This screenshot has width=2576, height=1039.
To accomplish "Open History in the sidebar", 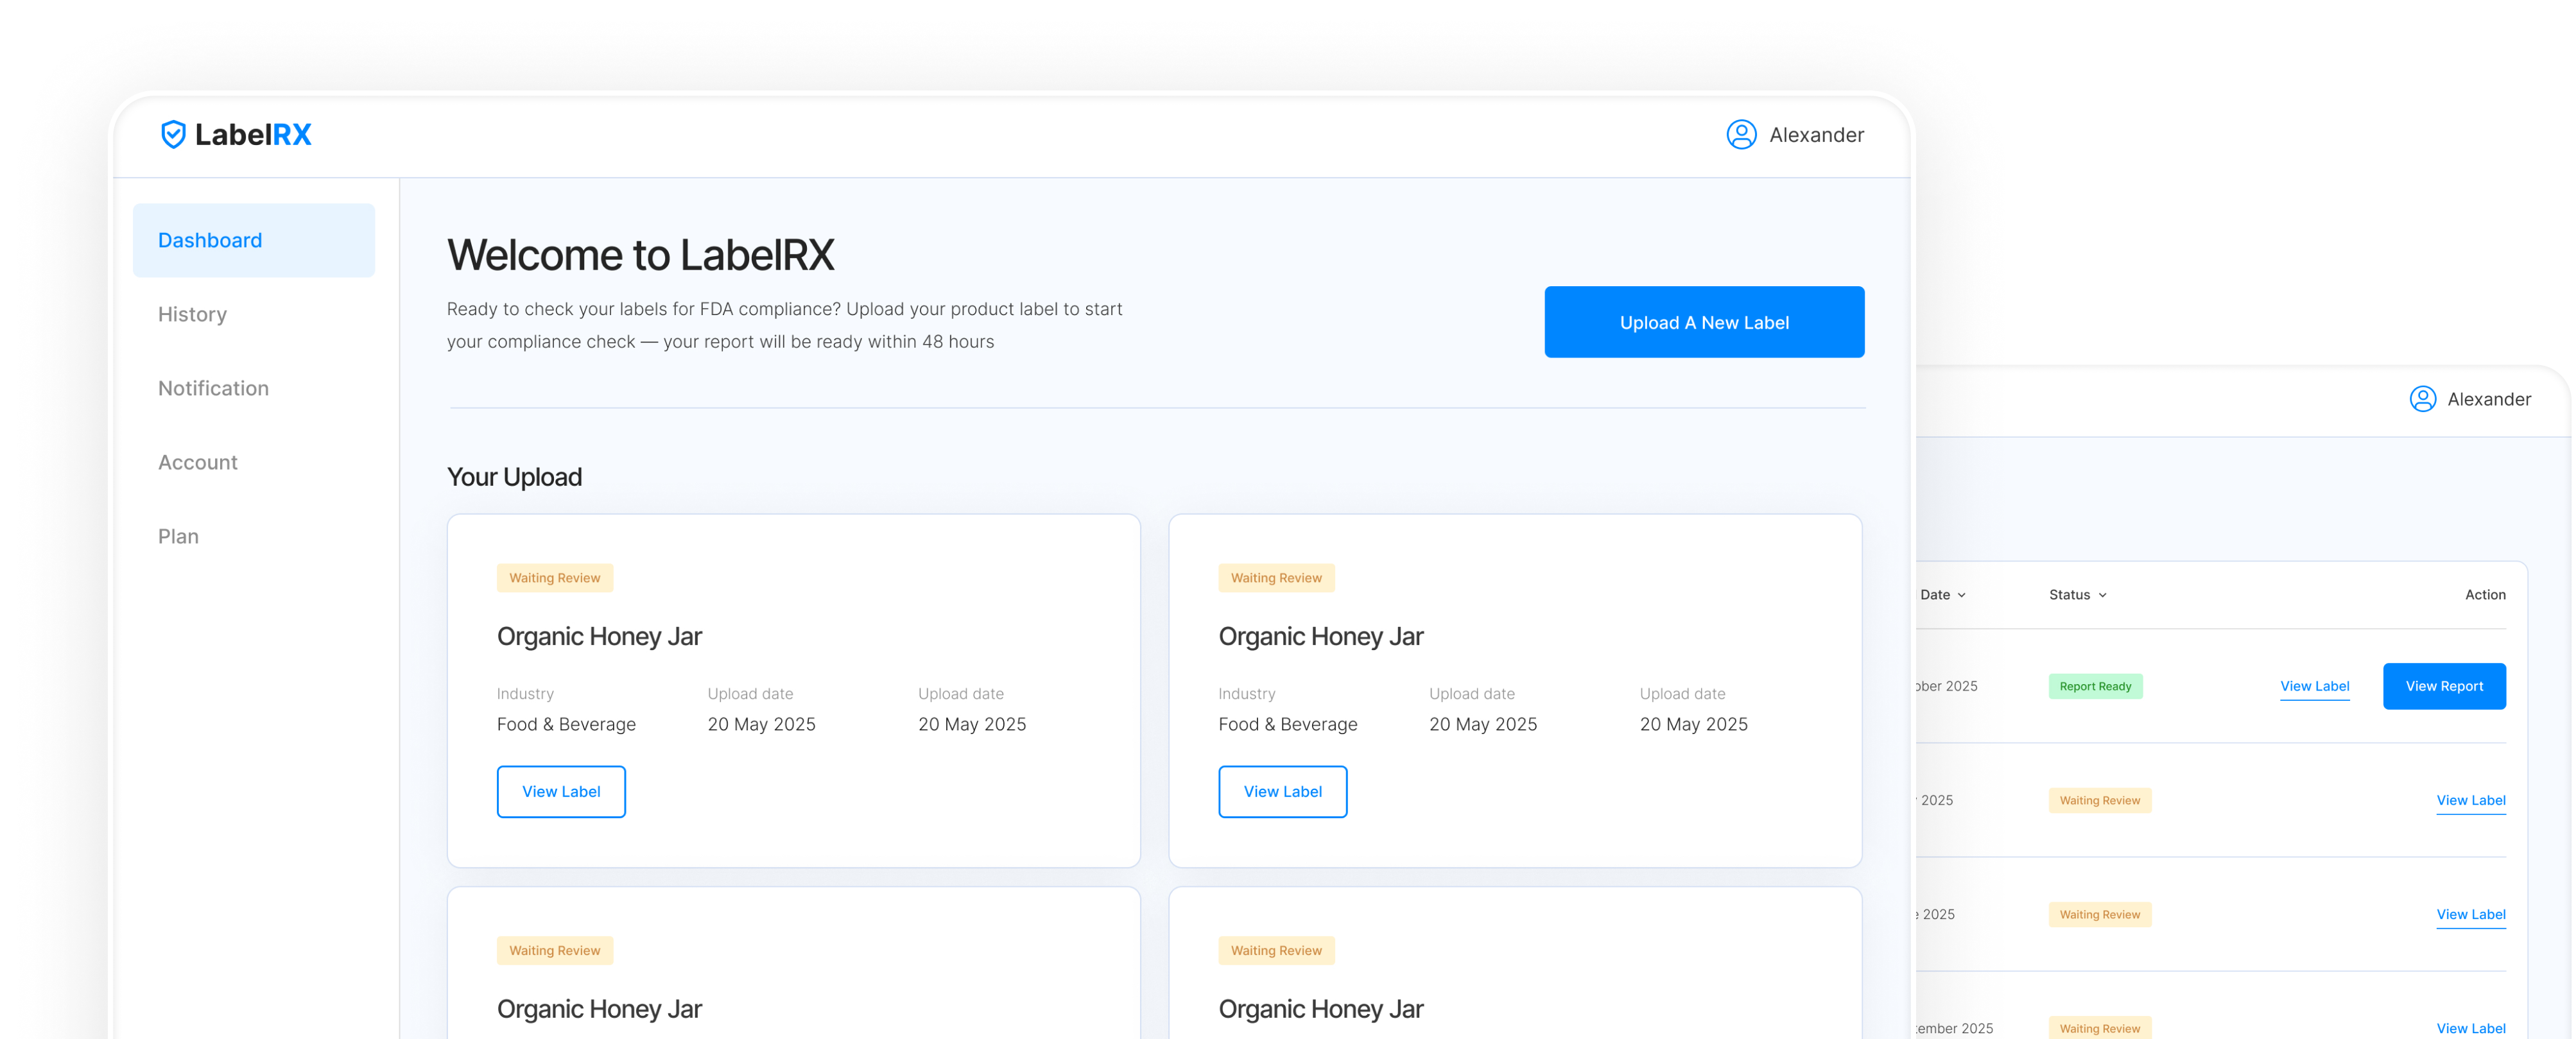I will coord(192,314).
